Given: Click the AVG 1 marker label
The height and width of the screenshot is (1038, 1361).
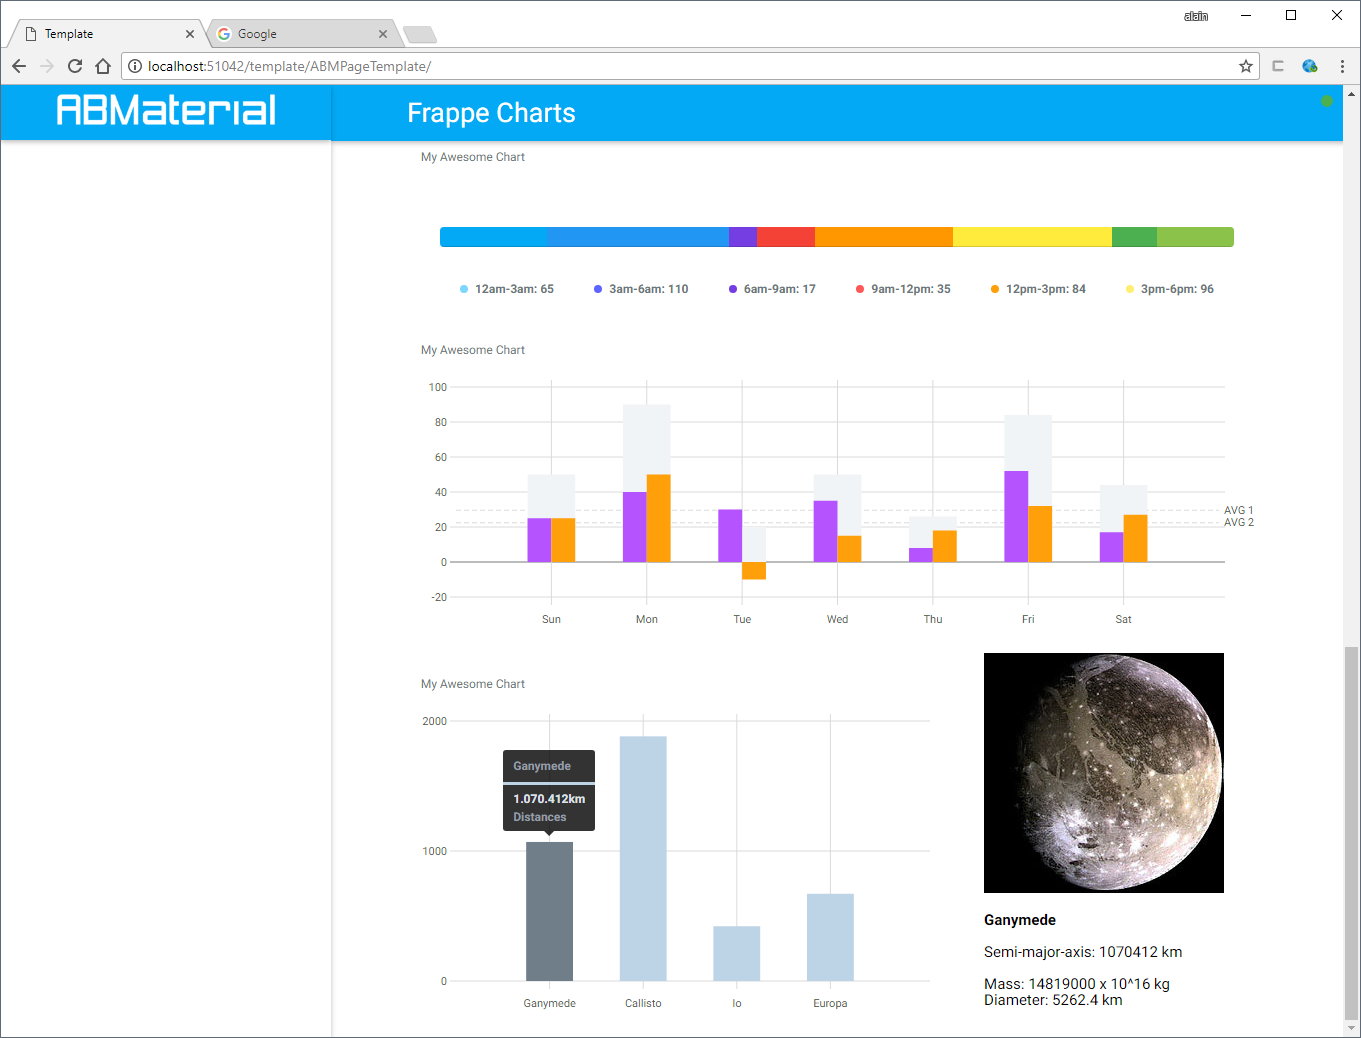Looking at the screenshot, I should pos(1239,510).
